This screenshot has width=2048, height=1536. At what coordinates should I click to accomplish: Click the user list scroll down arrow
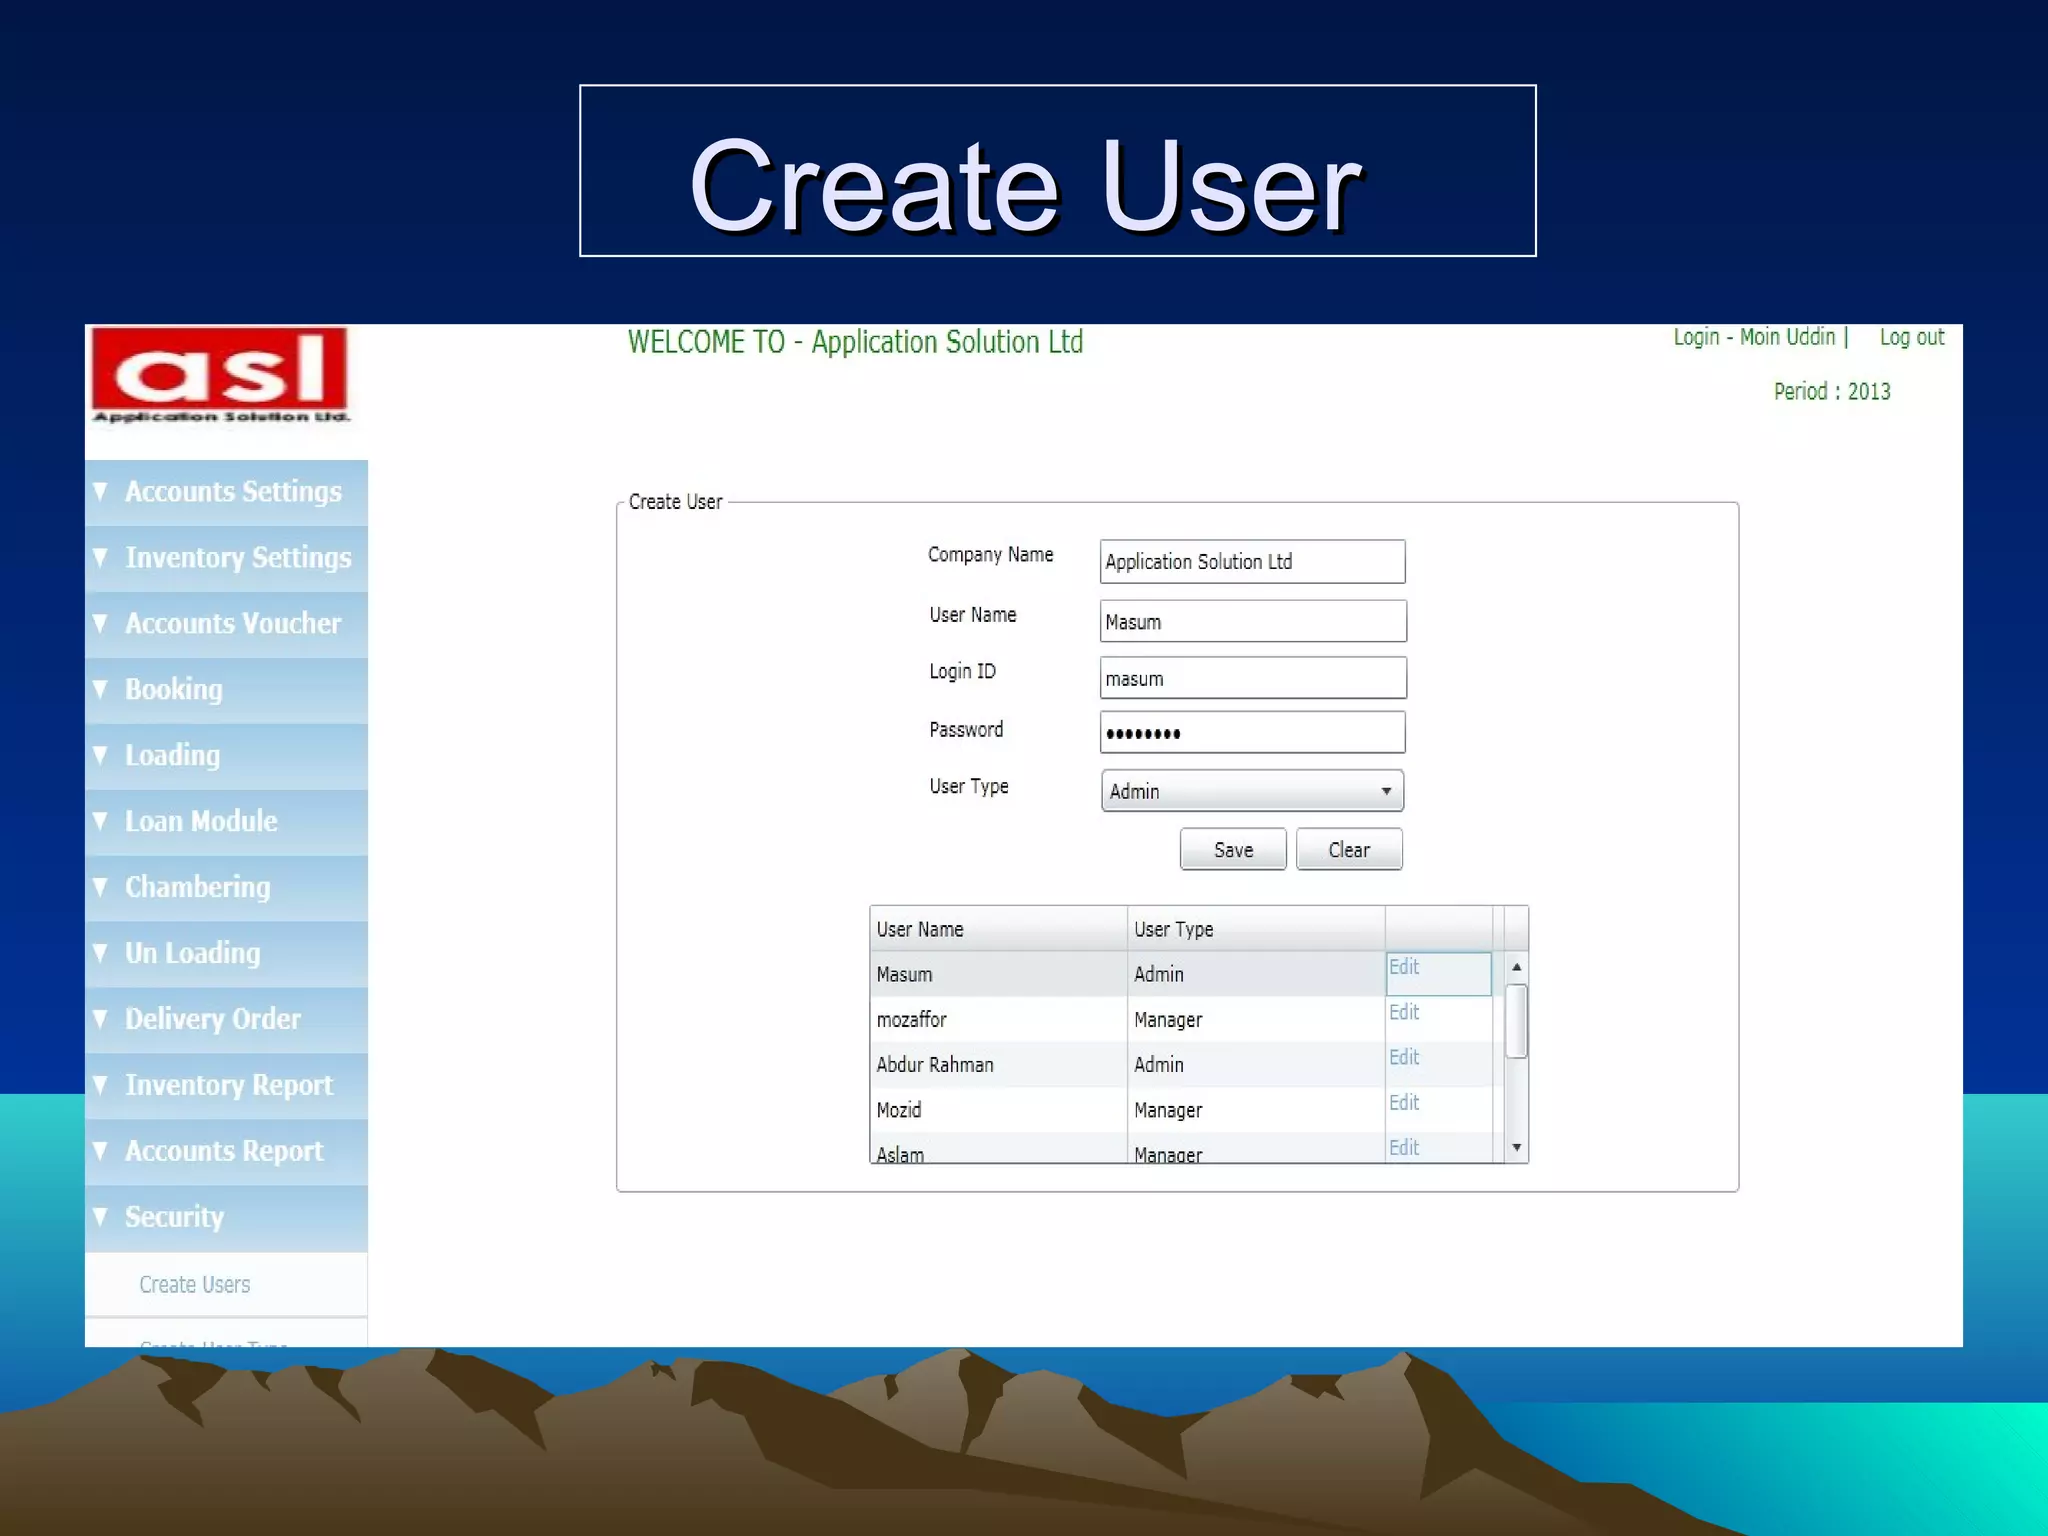coord(1517,1148)
